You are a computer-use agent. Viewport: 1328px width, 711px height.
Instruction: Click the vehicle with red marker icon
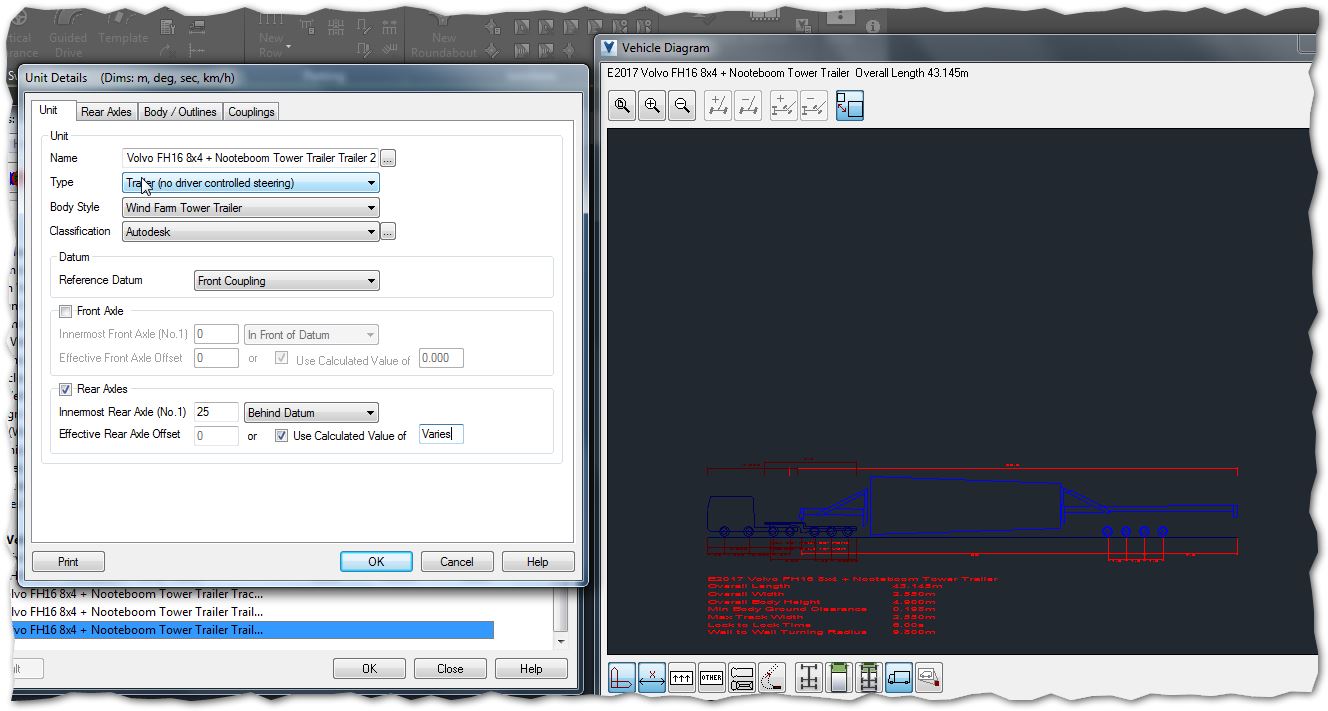(929, 678)
